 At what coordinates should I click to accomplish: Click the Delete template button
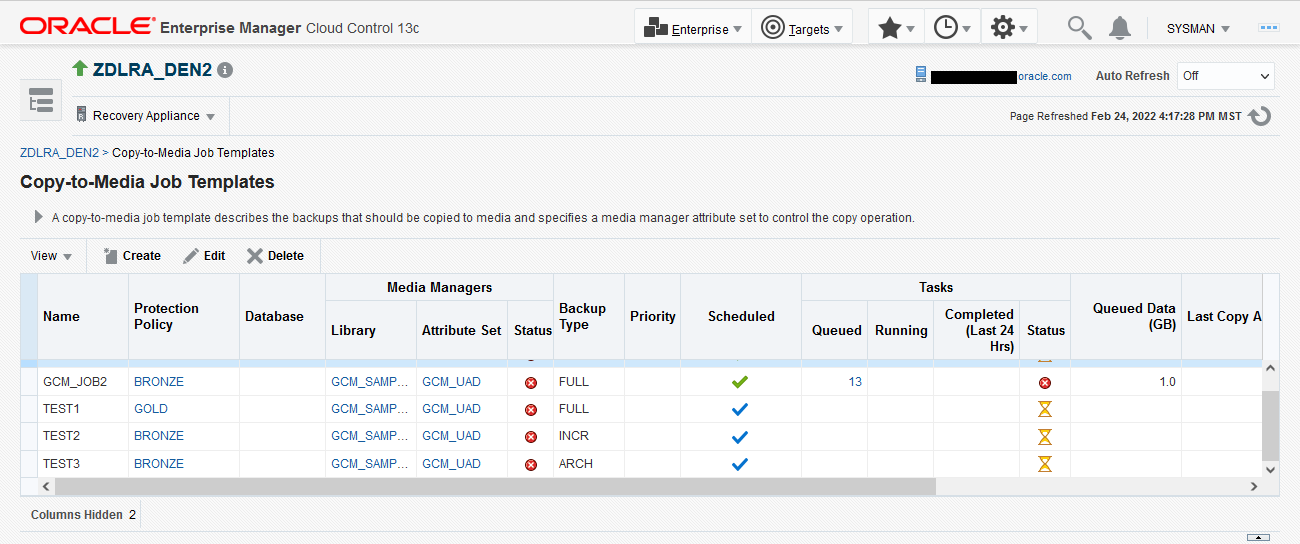[276, 256]
